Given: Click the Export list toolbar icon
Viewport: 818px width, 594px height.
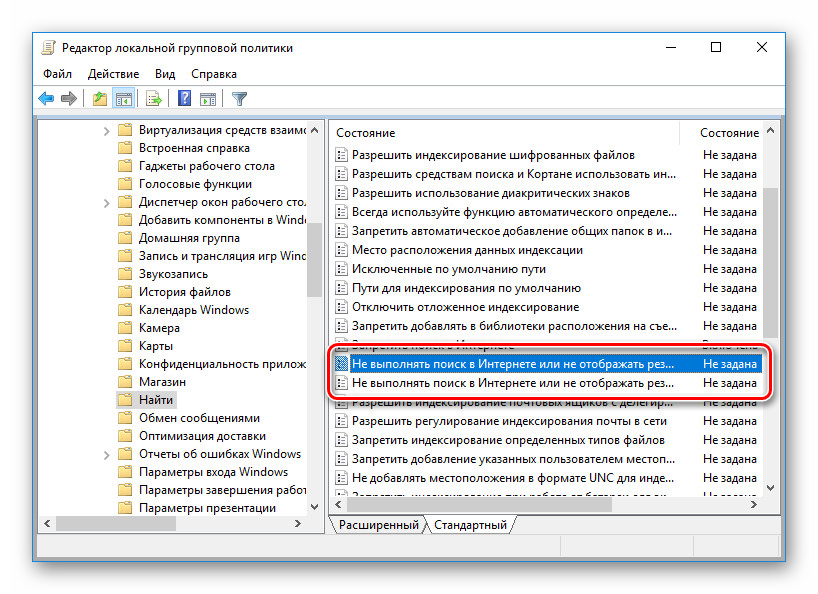Looking at the screenshot, I should click(x=154, y=98).
